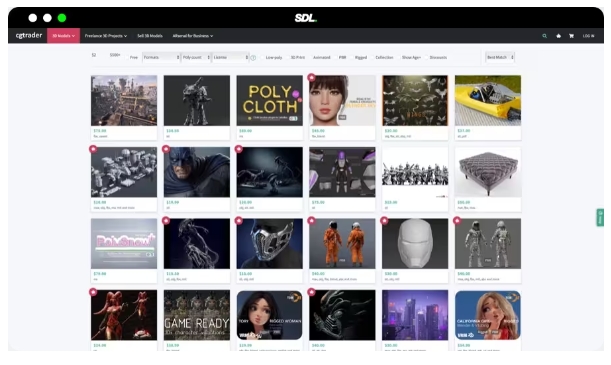Open the tufted gray ottoman thumbnail

click(488, 172)
